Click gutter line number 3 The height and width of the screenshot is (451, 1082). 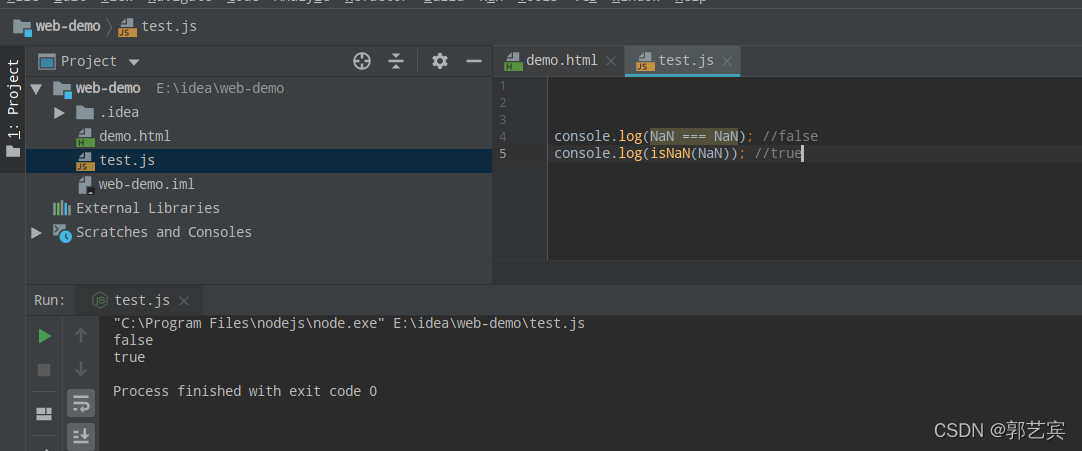[502, 120]
